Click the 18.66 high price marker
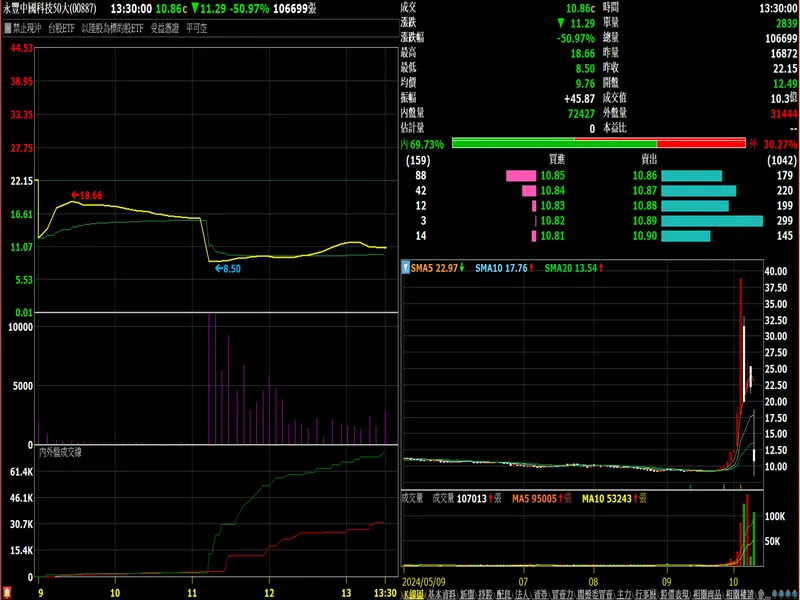 click(87, 195)
